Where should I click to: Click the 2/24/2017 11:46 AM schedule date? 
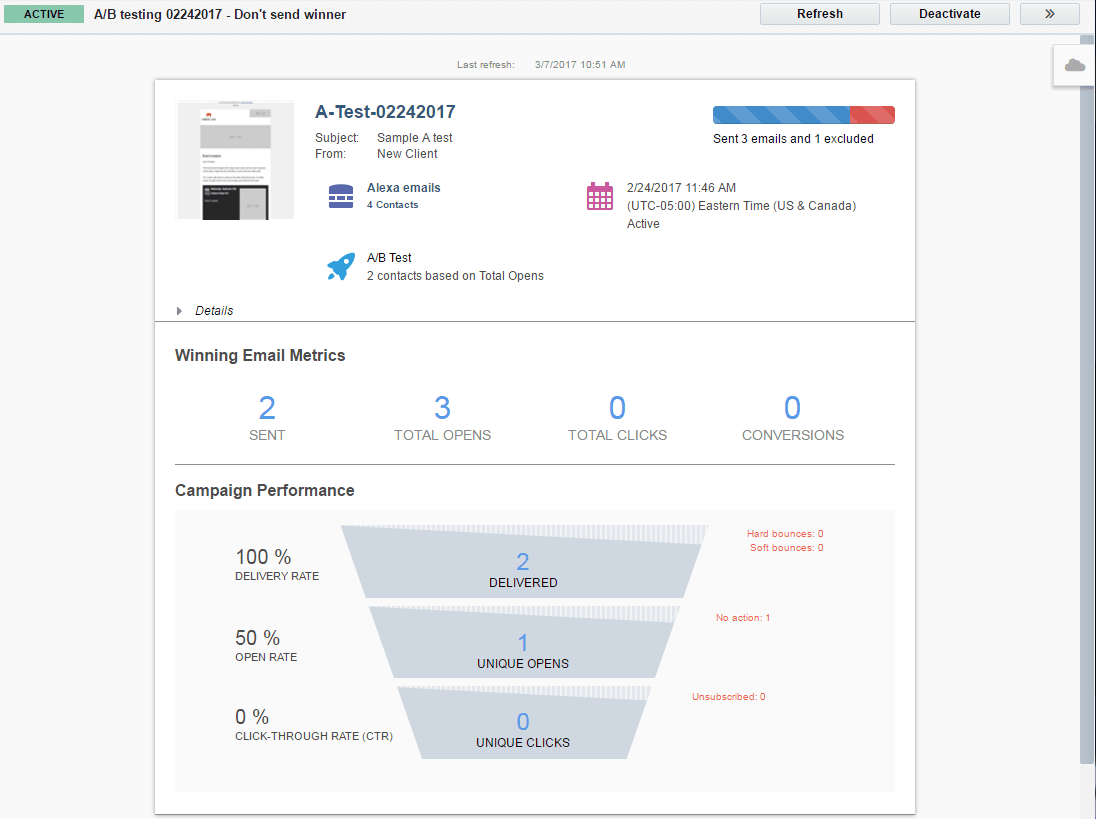(x=681, y=188)
